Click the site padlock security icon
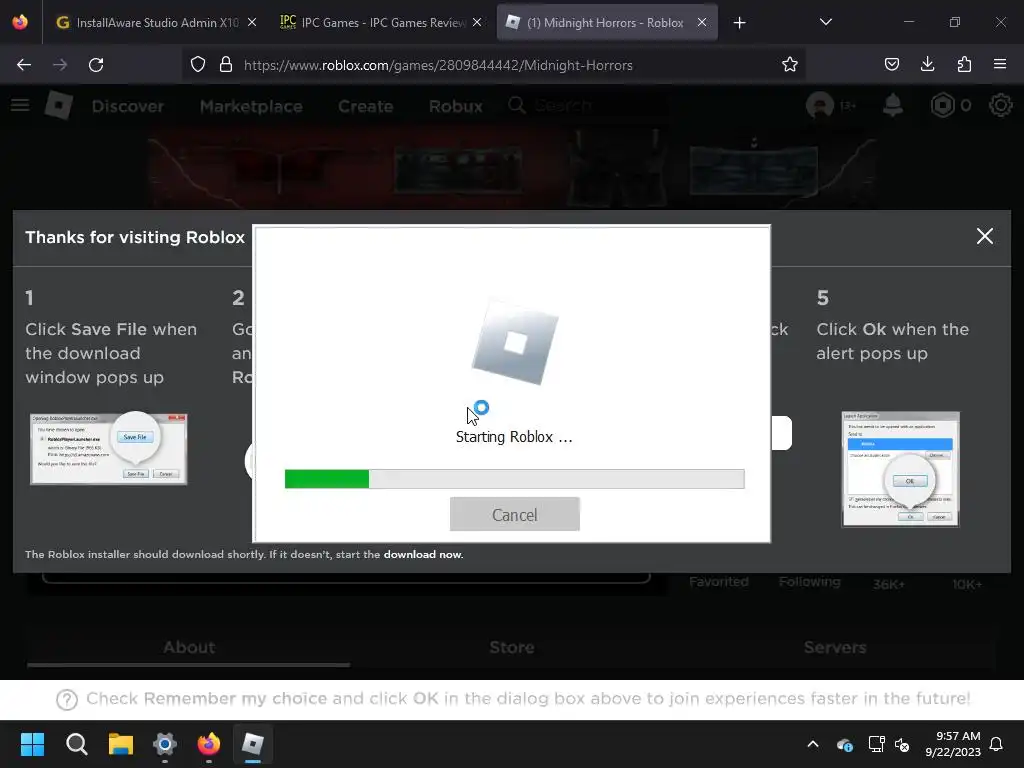 (226, 65)
